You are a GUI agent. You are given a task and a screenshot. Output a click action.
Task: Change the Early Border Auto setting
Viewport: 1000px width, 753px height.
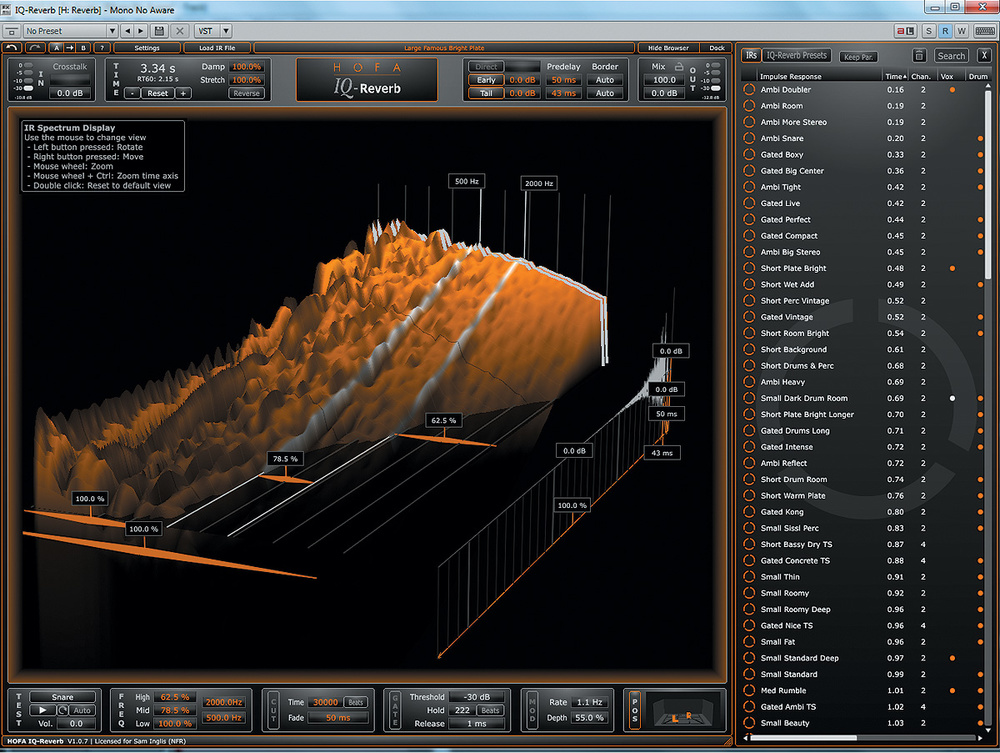tap(605, 80)
